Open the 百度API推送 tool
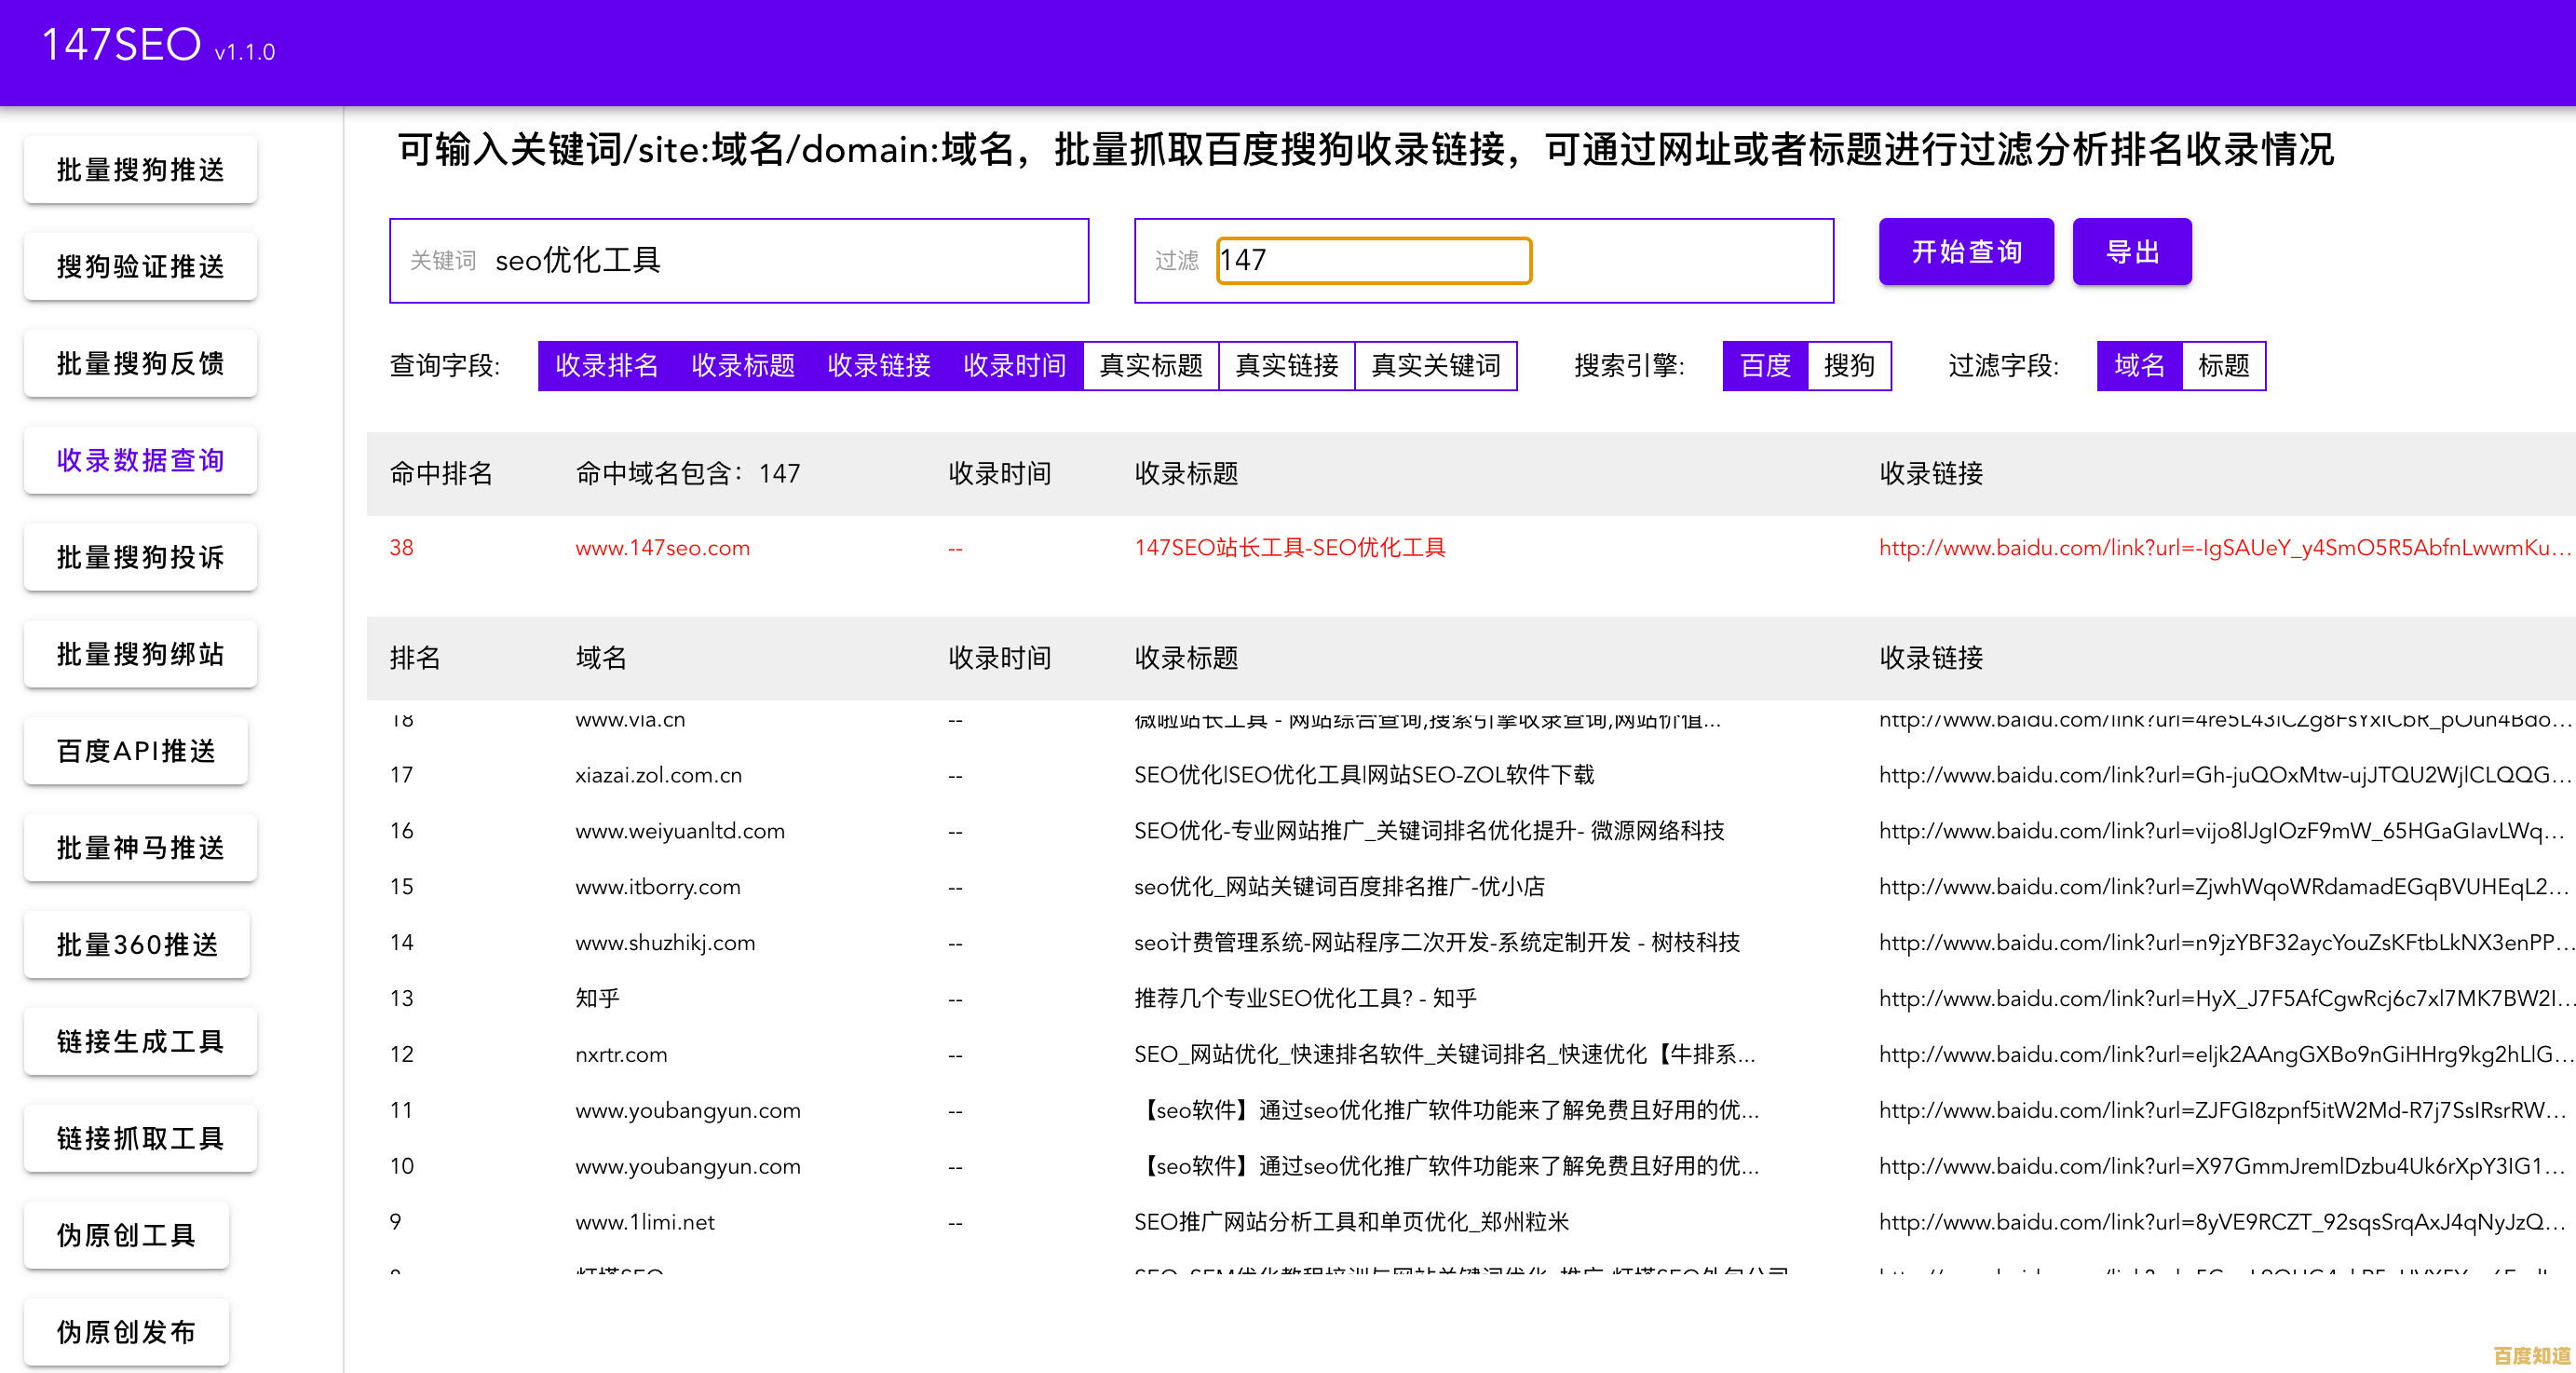2576x1373 pixels. tap(135, 751)
